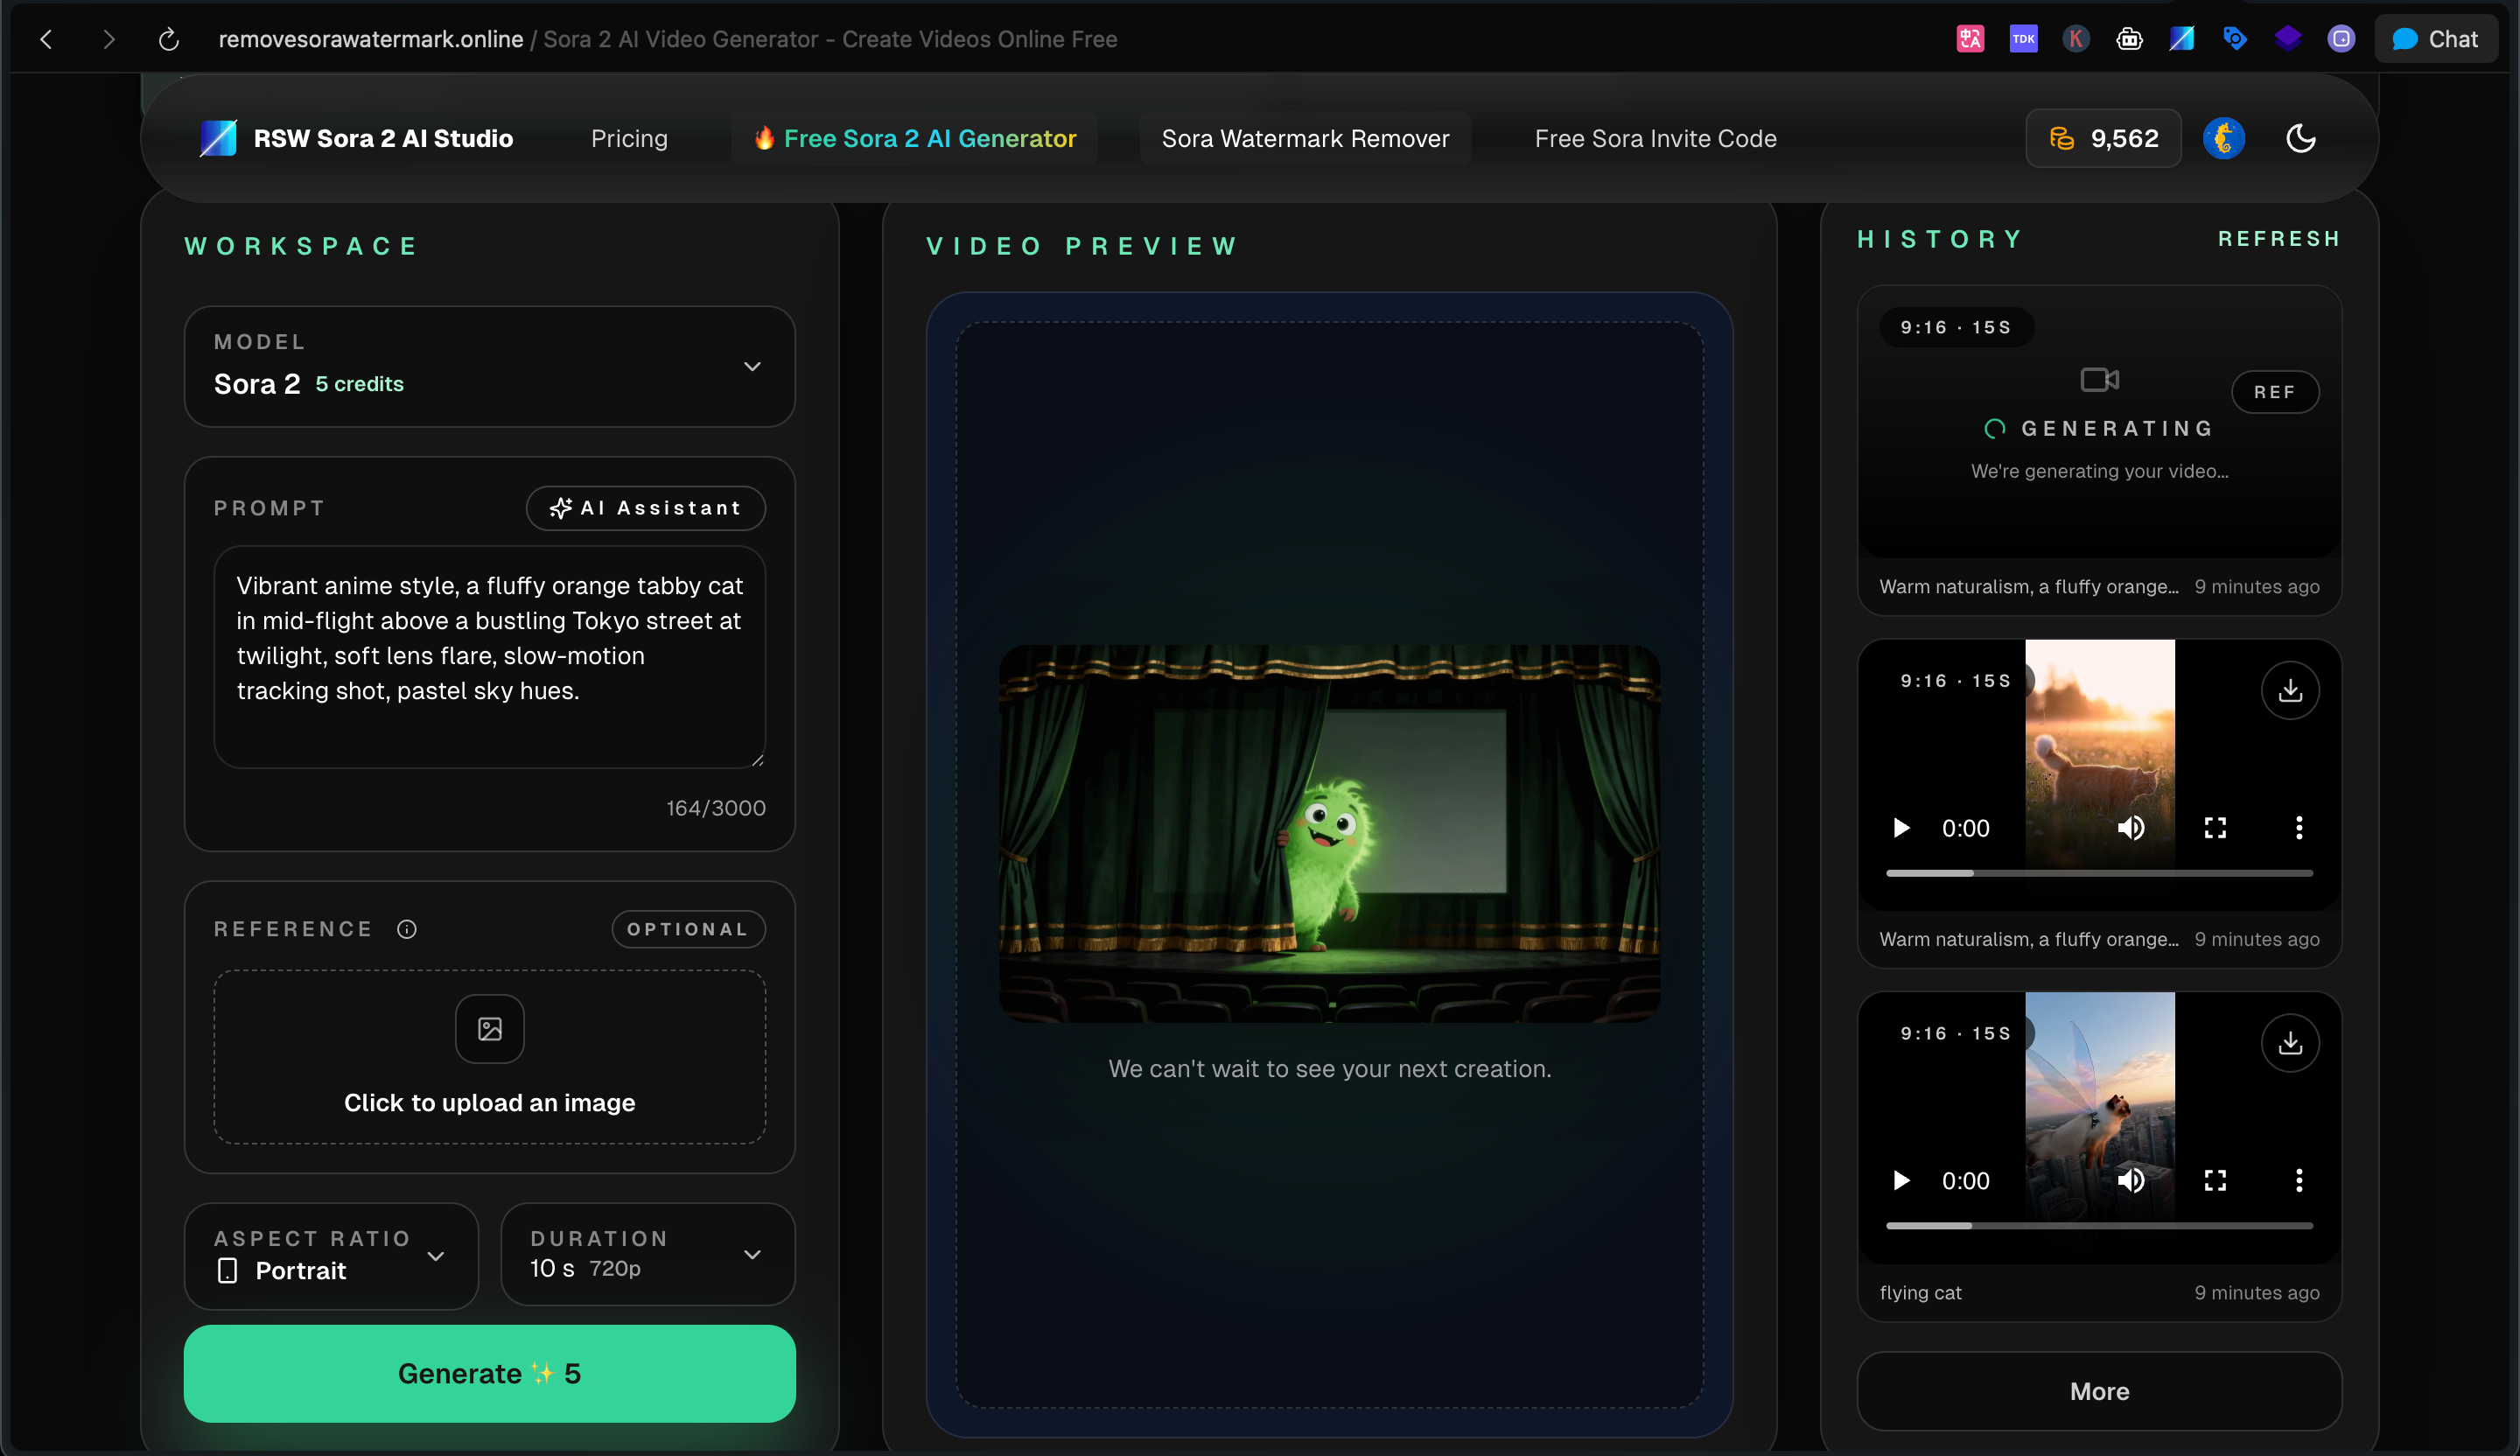Click the image upload icon in Reference area
This screenshot has width=2520, height=1456.
click(x=489, y=1028)
